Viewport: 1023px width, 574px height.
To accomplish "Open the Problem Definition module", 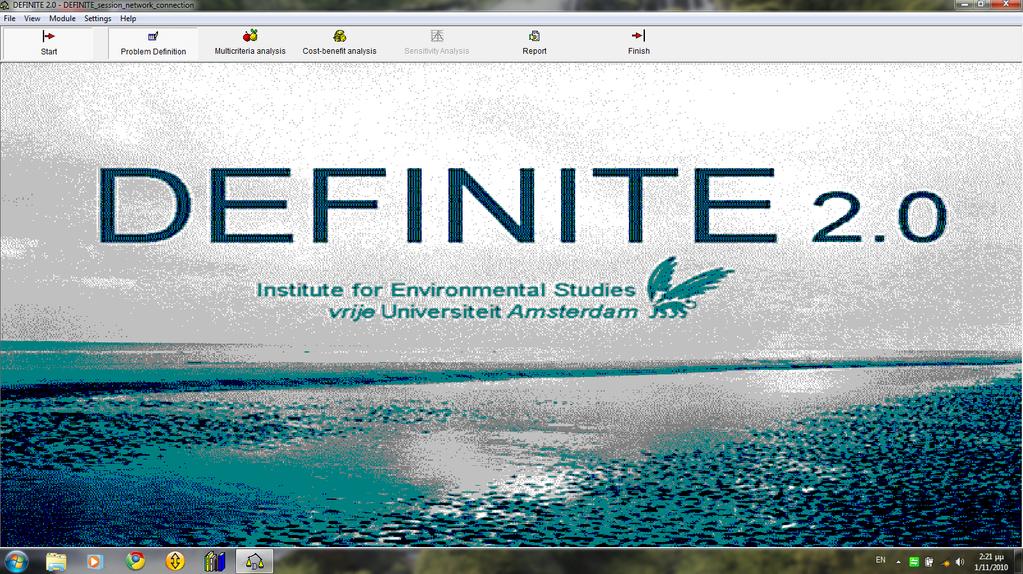I will coord(153,43).
